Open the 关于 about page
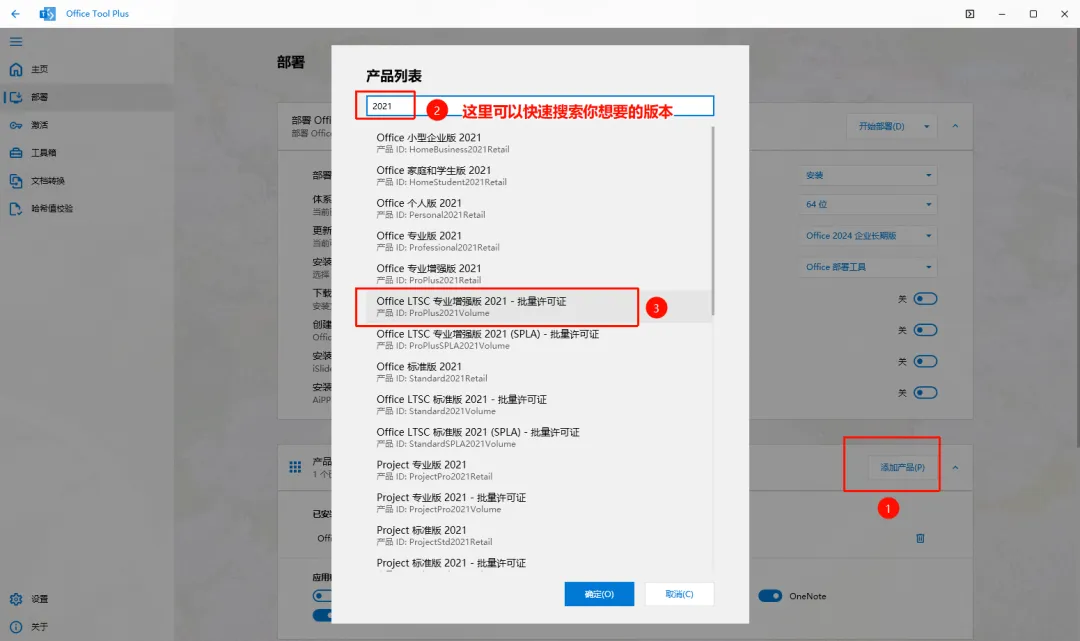The image size is (1080, 641). [87, 627]
